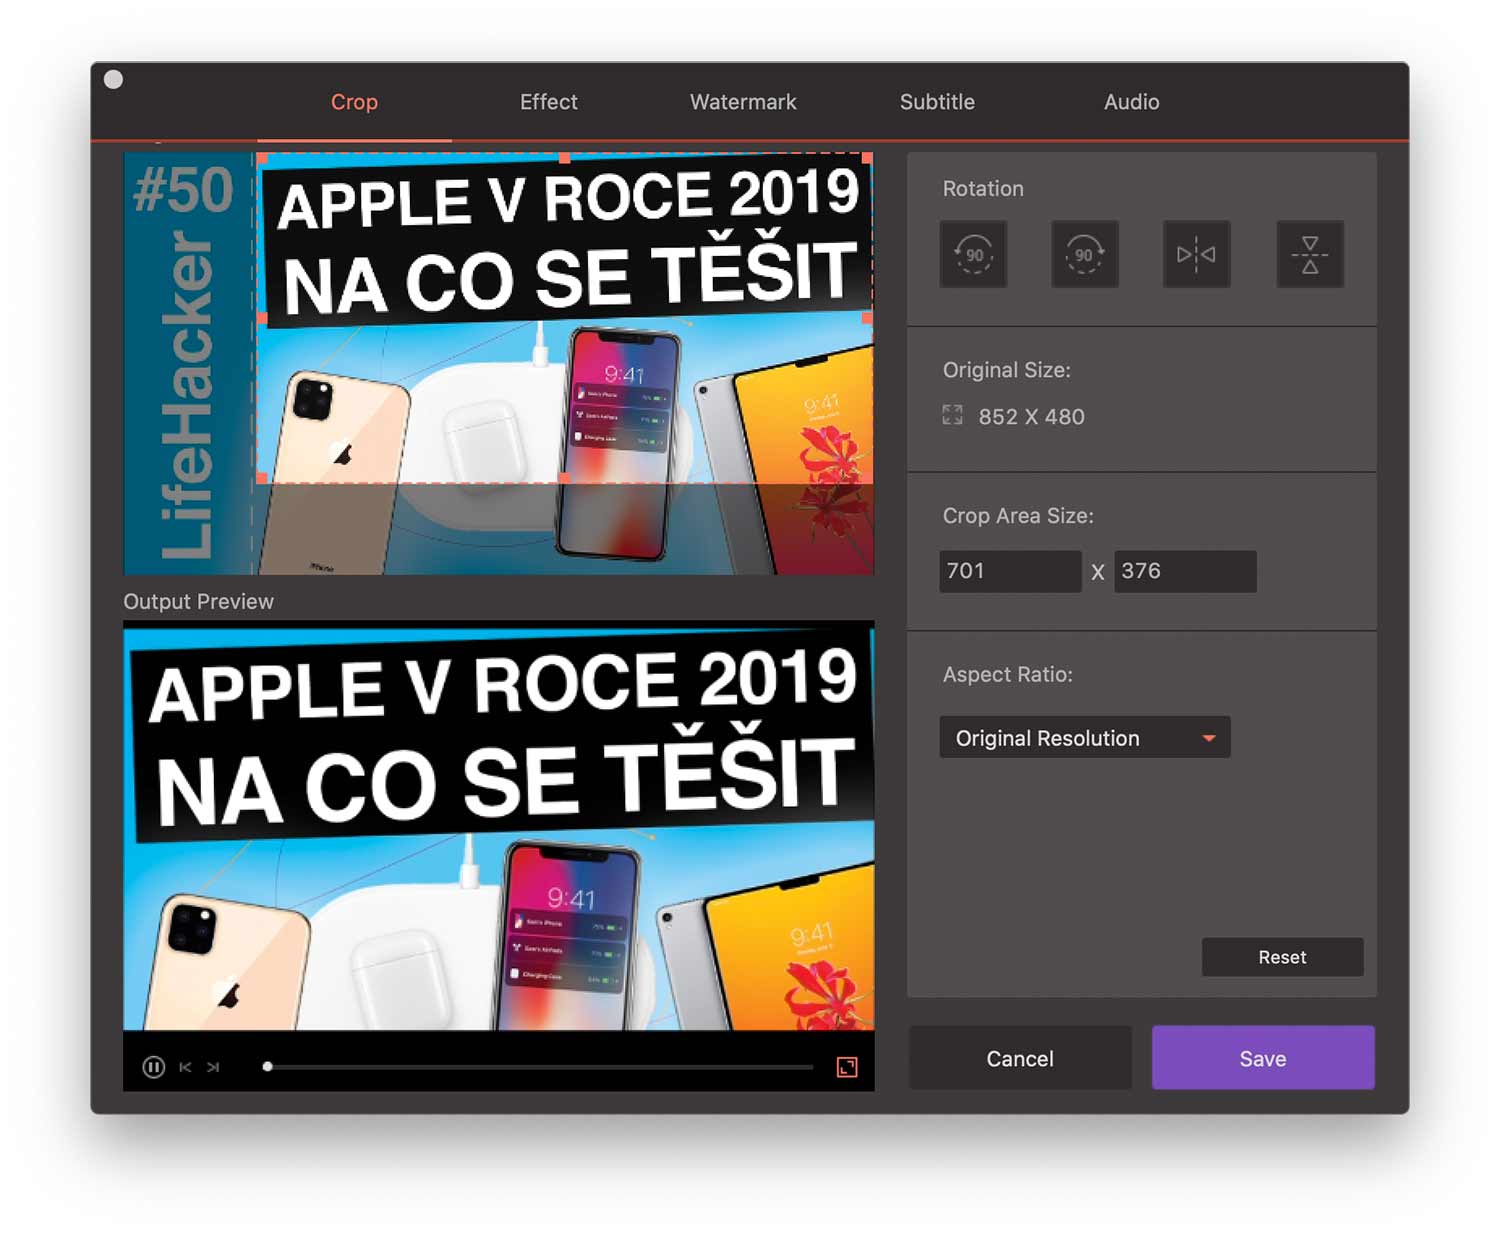Click the crop height field showing 376
This screenshot has height=1234, width=1500.
pyautogui.click(x=1185, y=571)
